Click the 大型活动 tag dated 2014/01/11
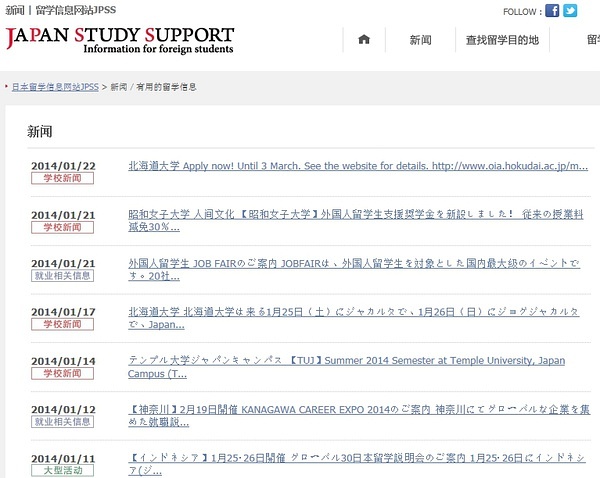600x478 pixels. coord(62,469)
